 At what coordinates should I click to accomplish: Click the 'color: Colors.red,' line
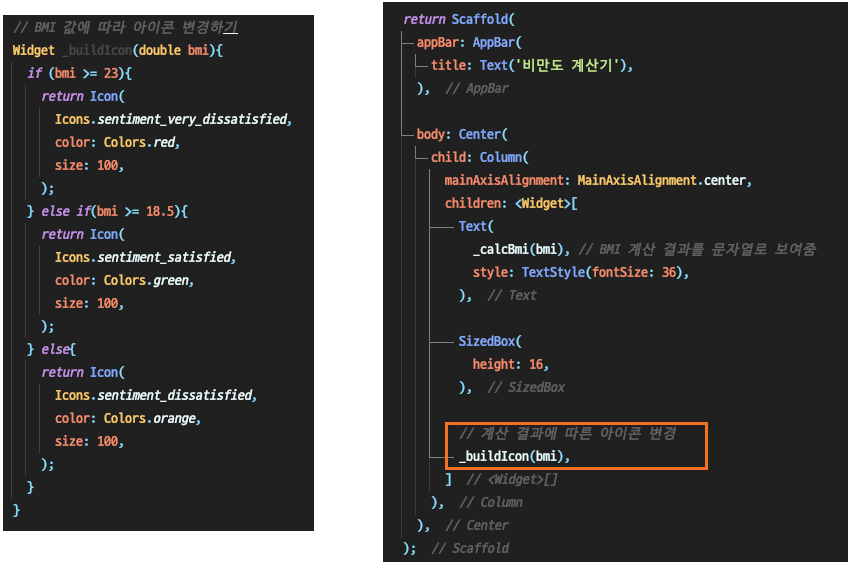pos(117,142)
